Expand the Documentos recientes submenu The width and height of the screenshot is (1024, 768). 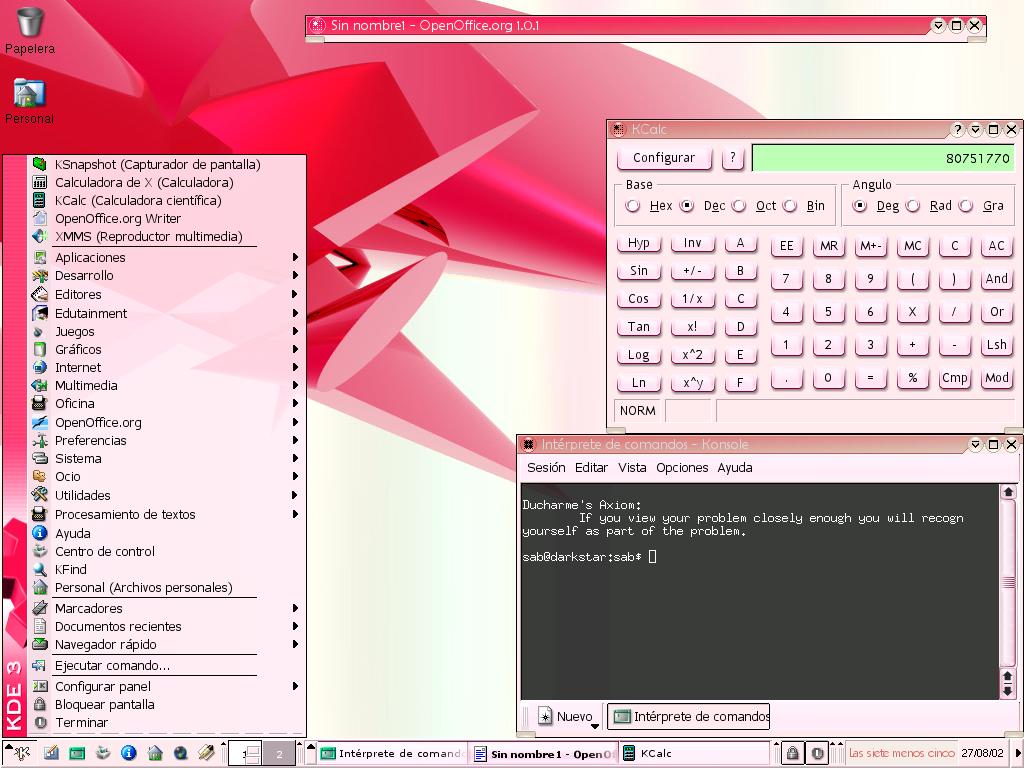click(167, 626)
